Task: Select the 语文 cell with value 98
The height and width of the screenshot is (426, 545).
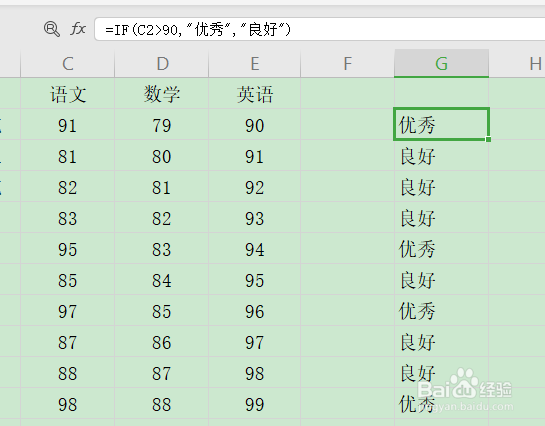Action: (x=67, y=403)
